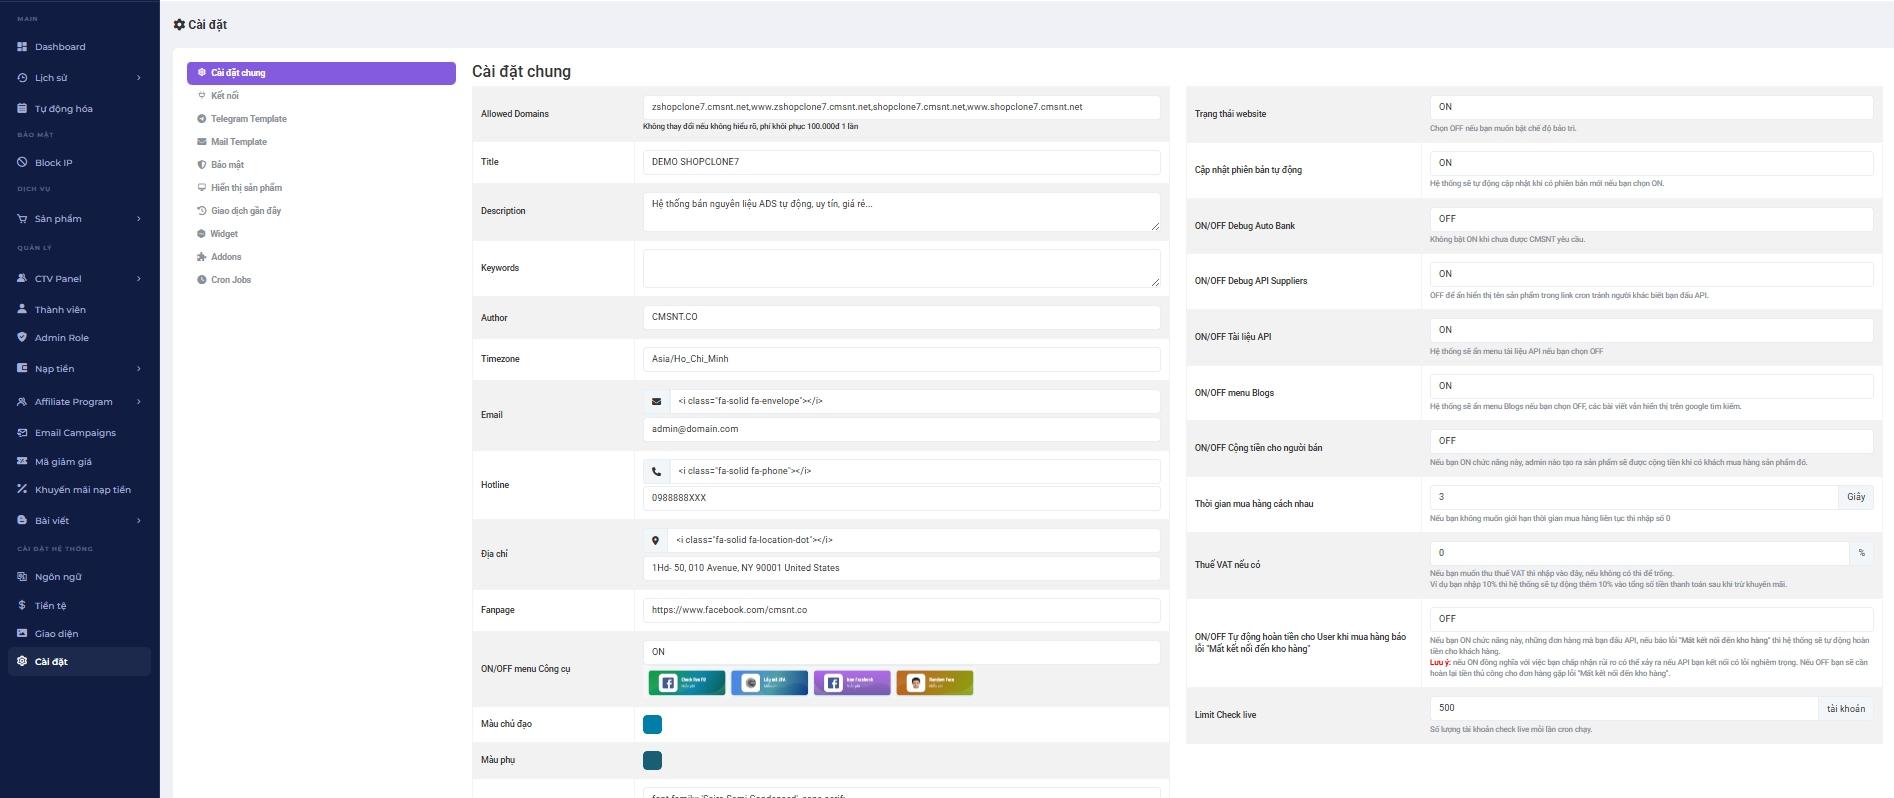The width and height of the screenshot is (1894, 798).
Task: Click the Check live FB tool thumbnail
Action: coord(686,683)
